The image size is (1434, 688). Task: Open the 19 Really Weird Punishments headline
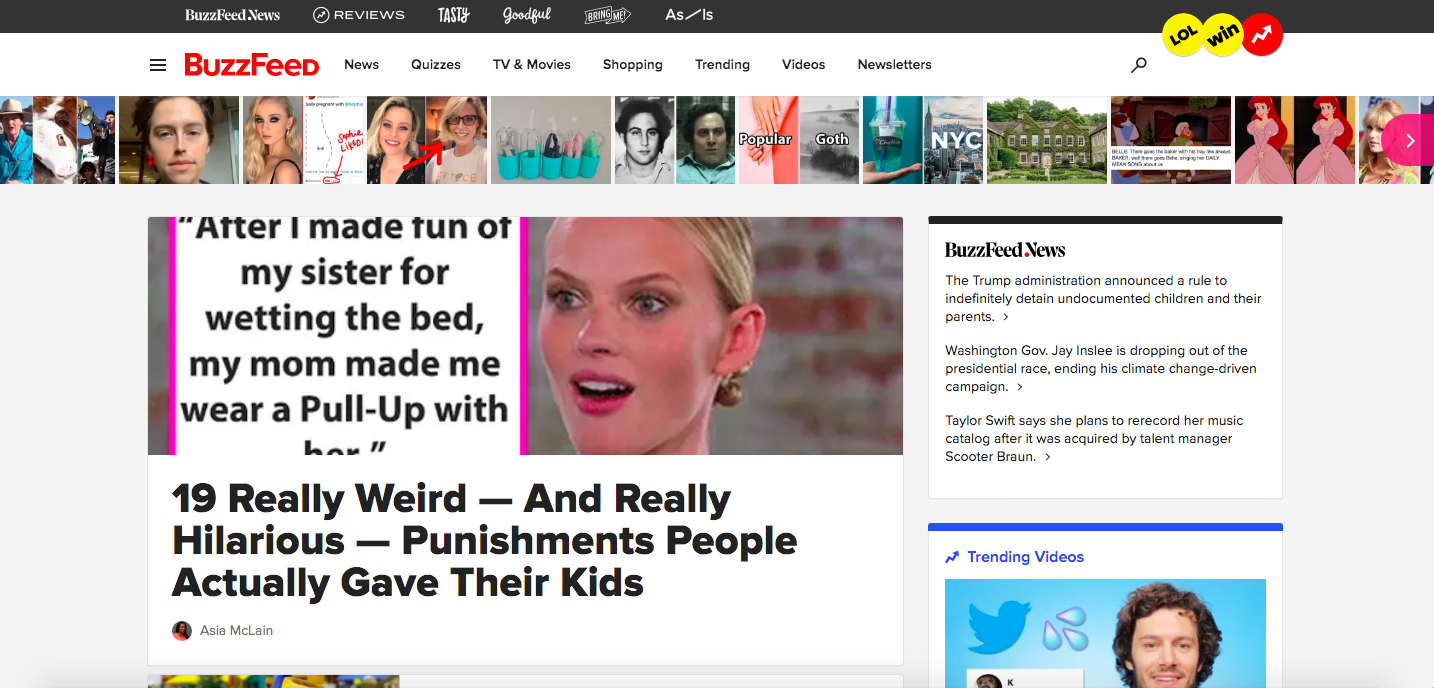tap(485, 540)
